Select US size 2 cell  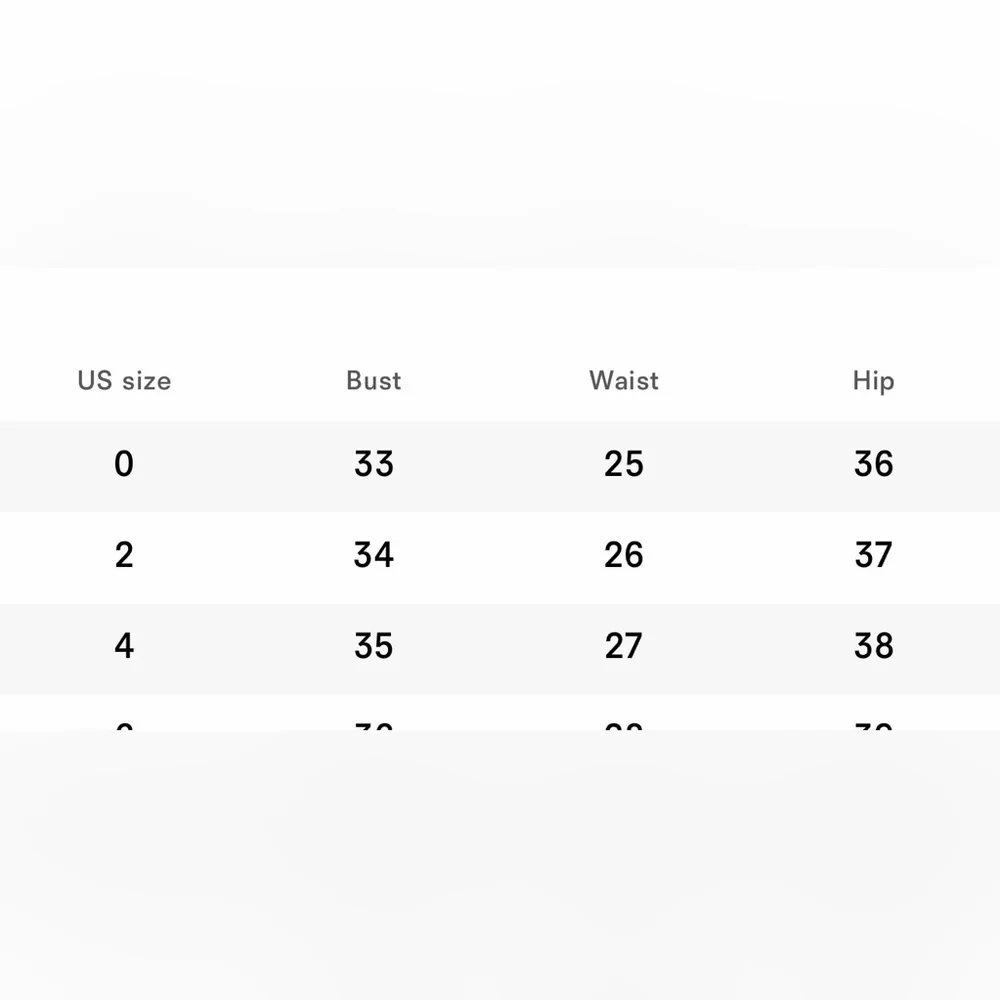coord(124,555)
